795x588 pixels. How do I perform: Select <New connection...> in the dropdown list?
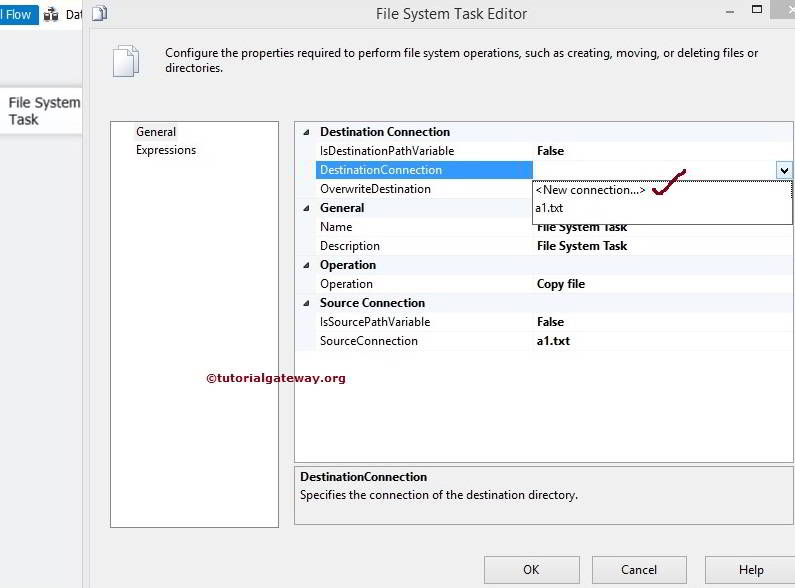590,190
